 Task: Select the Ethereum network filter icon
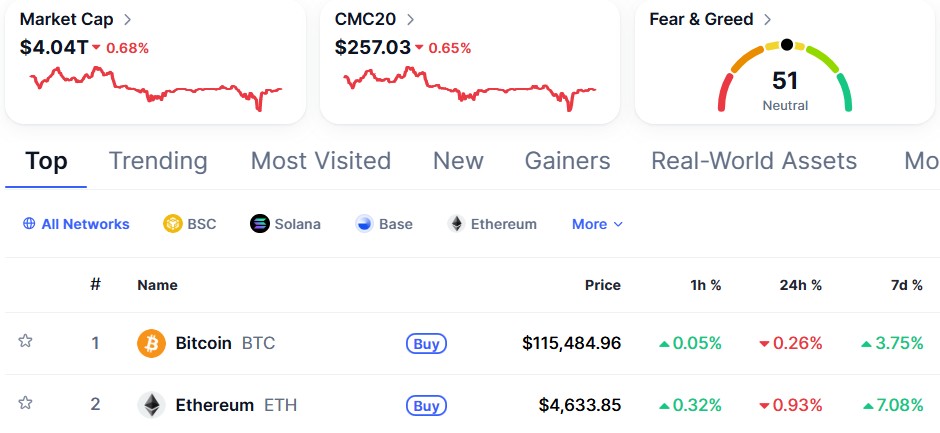pyautogui.click(x=456, y=224)
